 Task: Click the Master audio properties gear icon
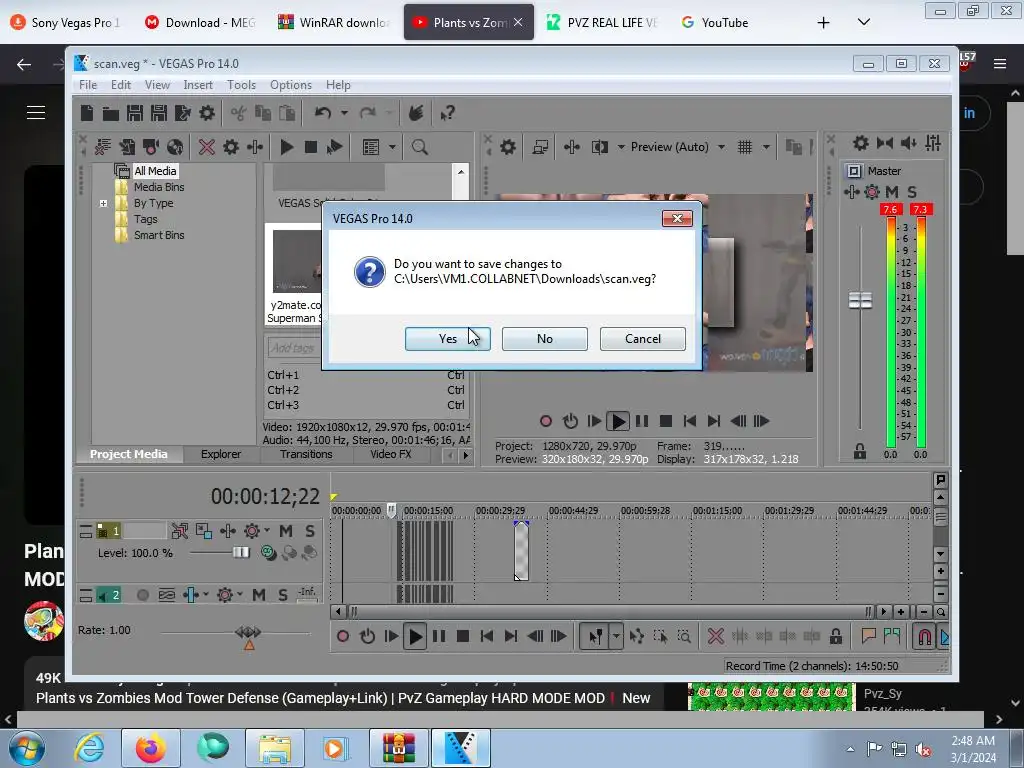(x=861, y=143)
